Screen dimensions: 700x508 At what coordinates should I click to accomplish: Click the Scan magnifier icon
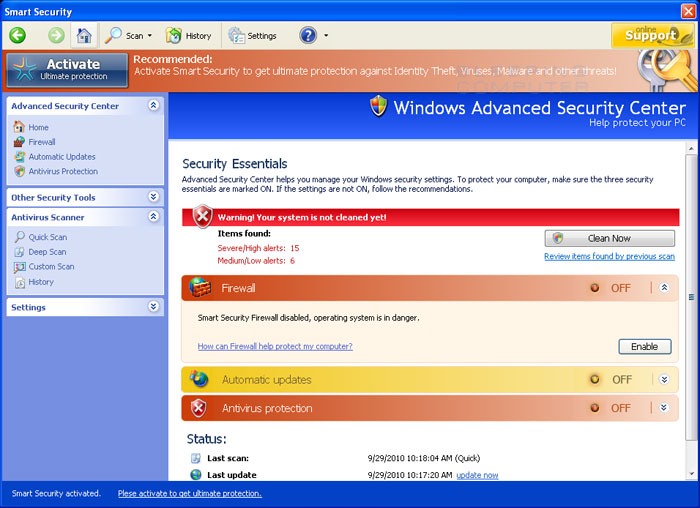point(113,35)
